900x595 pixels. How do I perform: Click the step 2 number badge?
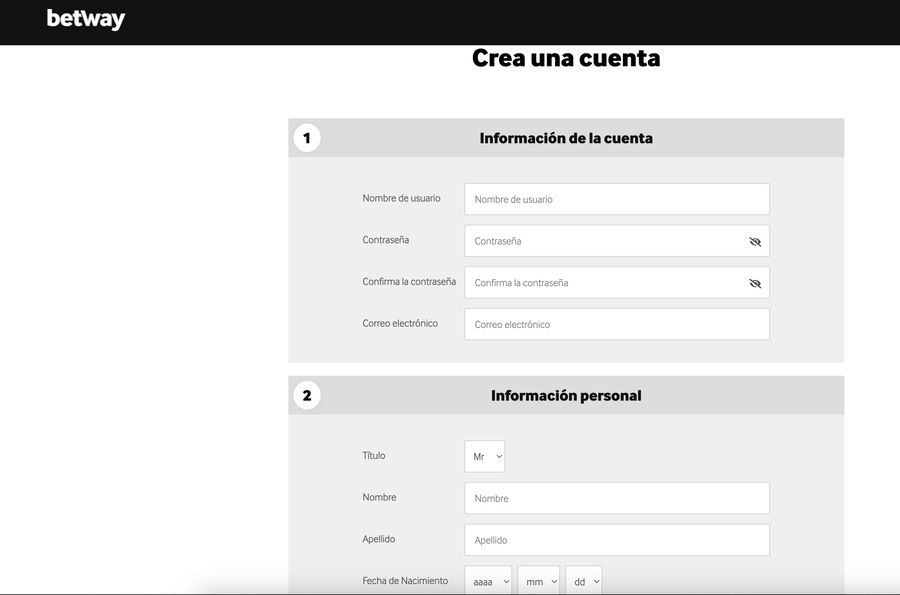[x=307, y=395]
